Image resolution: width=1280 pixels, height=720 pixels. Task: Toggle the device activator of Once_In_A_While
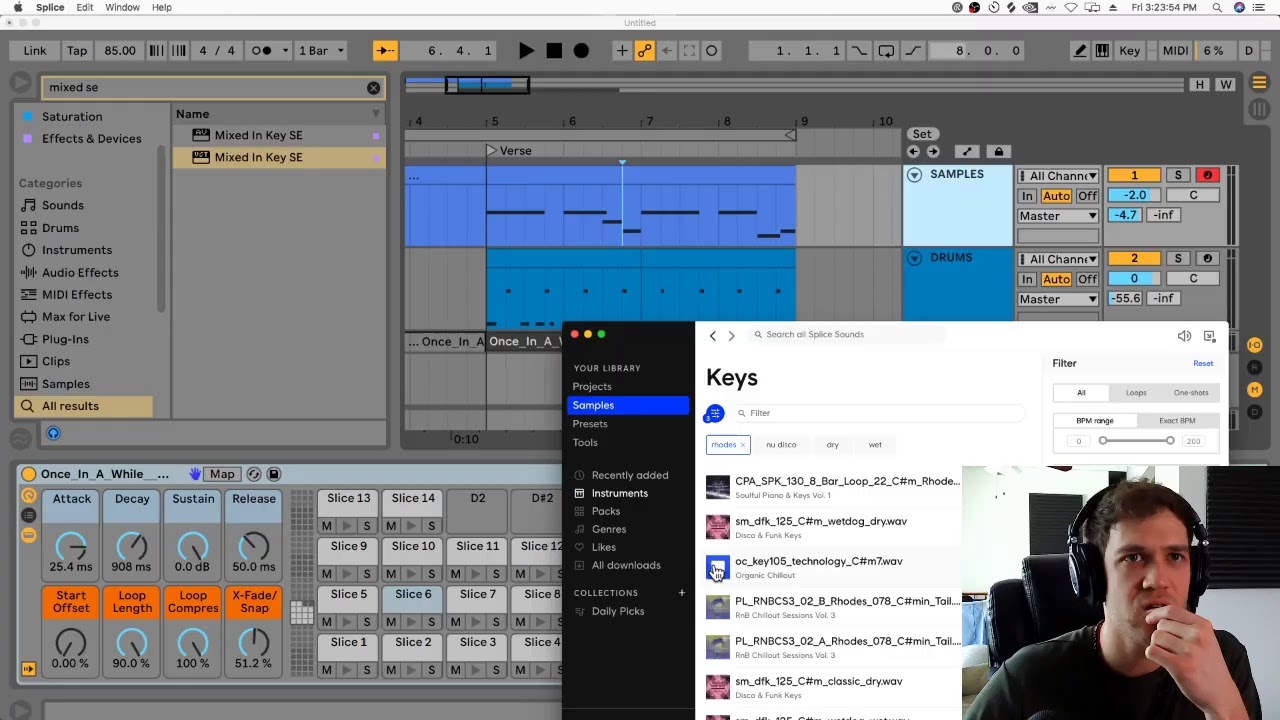click(28, 474)
